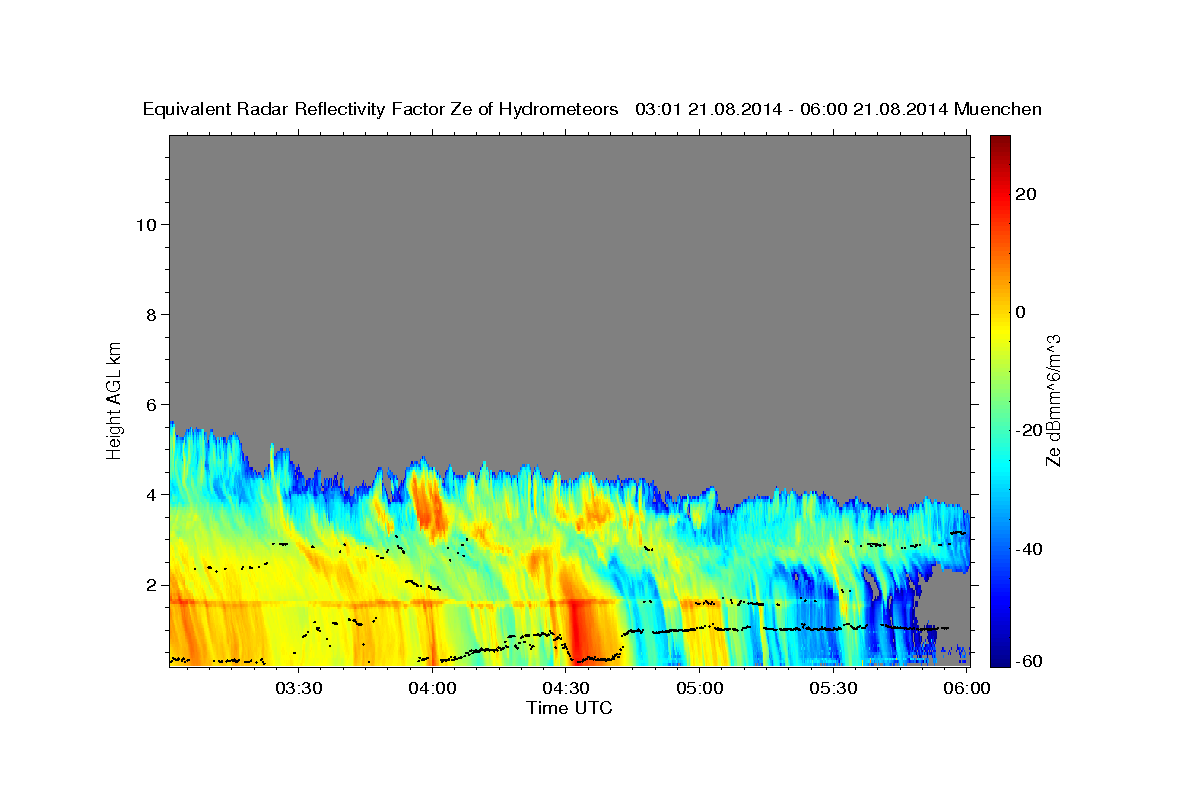Screen dimensions: 1200x800
Task: Click the plot title starting 'Equivalent Radar Reflectivity Factor'
Action: (592, 109)
